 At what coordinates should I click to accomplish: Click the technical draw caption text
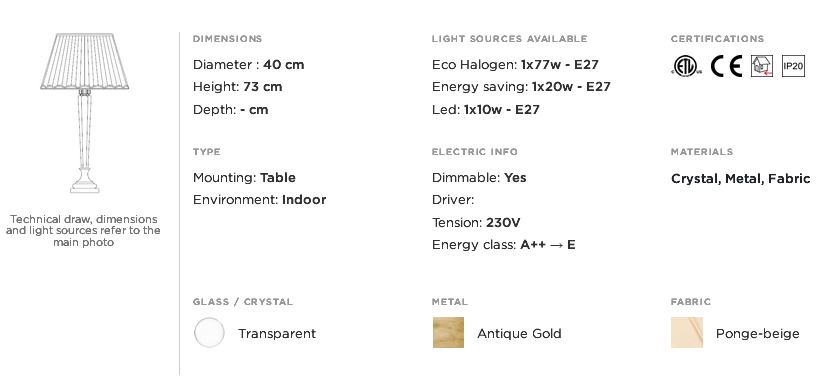pos(83,231)
